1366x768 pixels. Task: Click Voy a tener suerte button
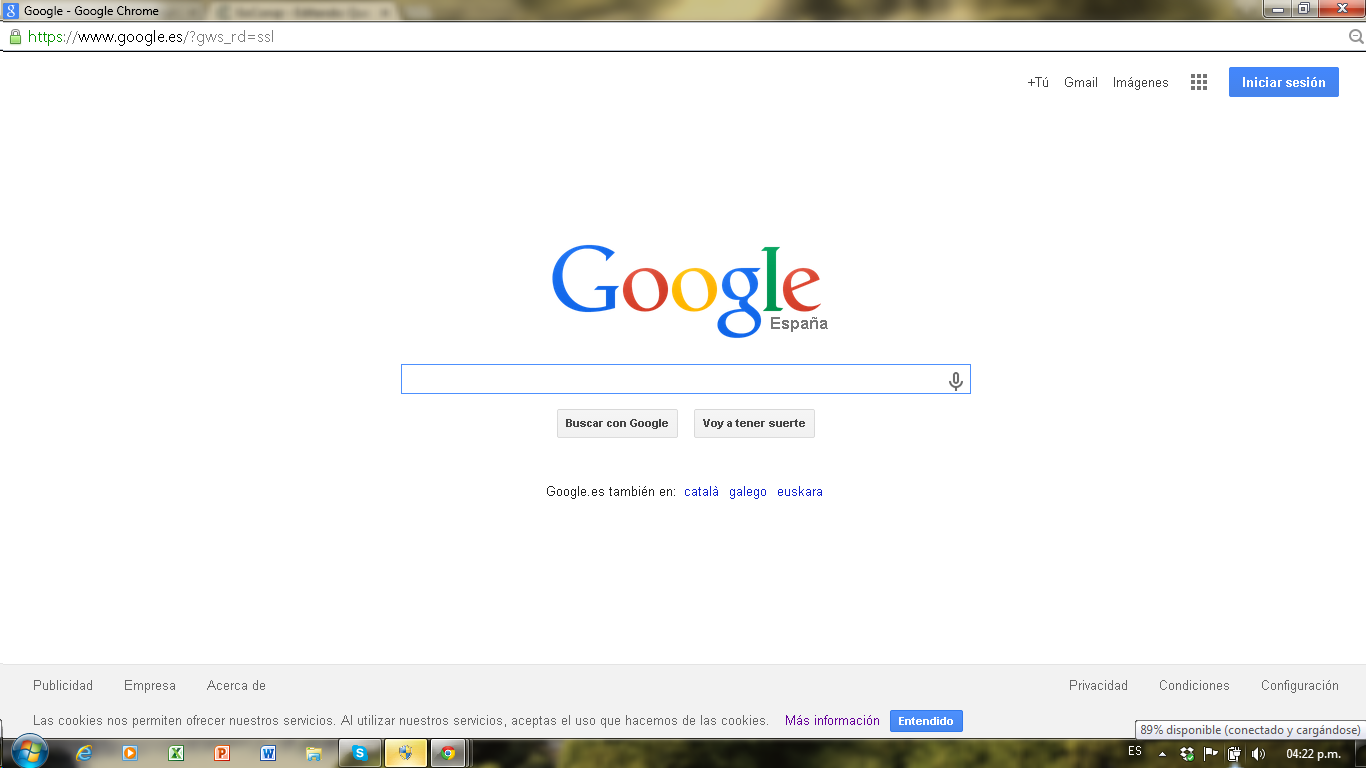pos(754,423)
